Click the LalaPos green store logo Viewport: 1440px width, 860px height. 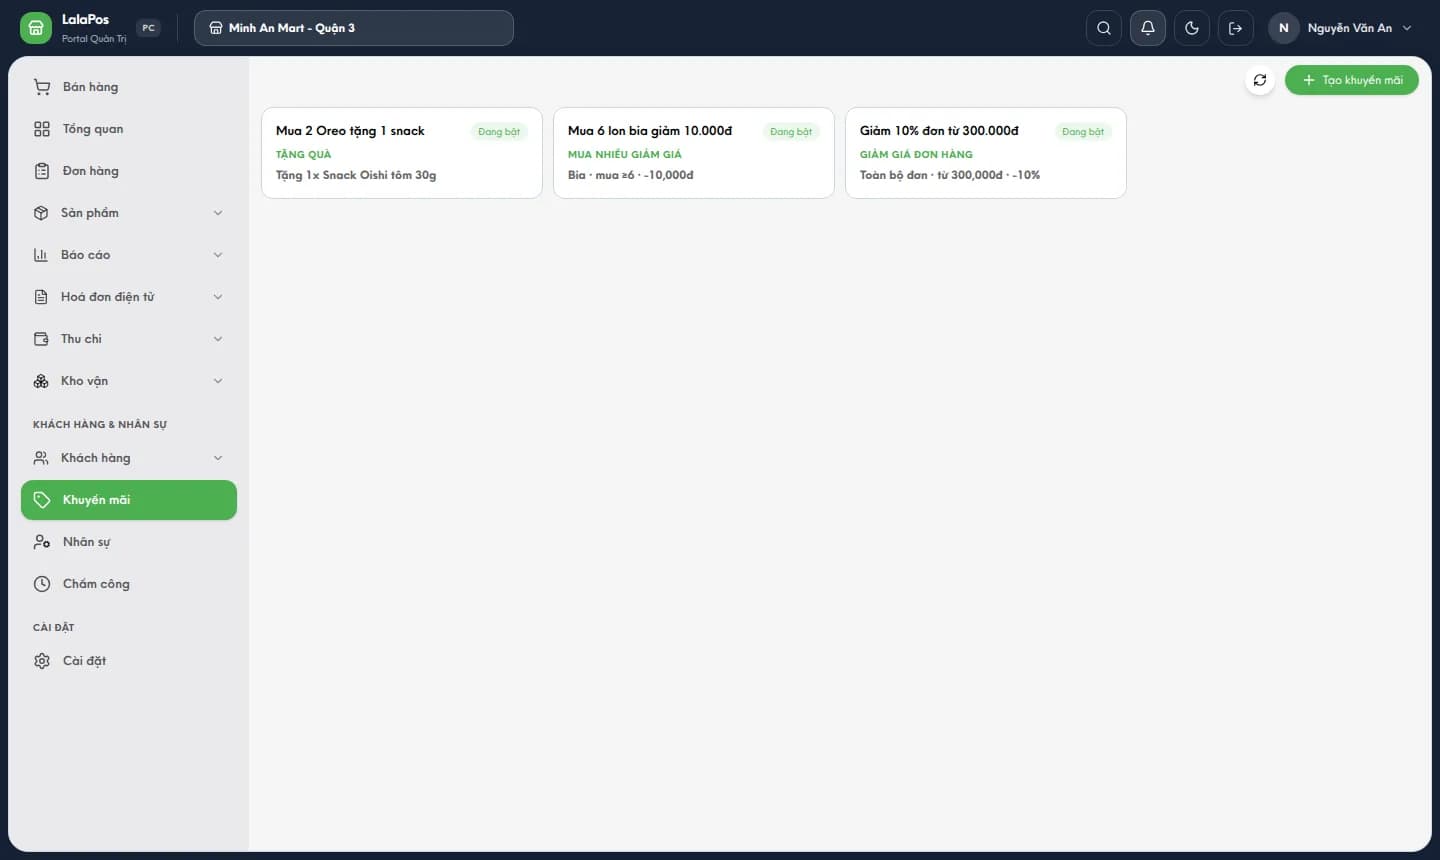[x=35, y=28]
